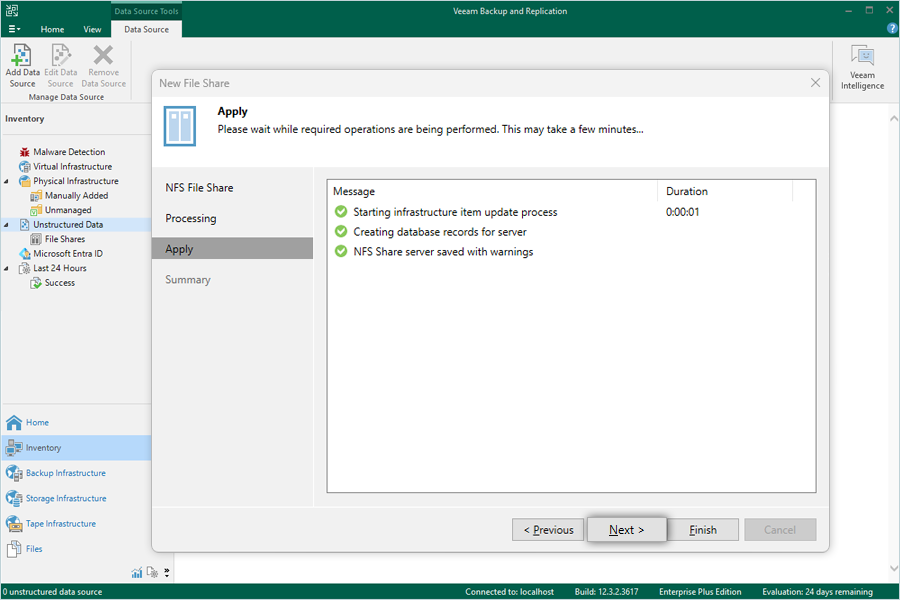
Task: Collapse the Last 24 Hours tree node
Action: [x=6, y=269]
